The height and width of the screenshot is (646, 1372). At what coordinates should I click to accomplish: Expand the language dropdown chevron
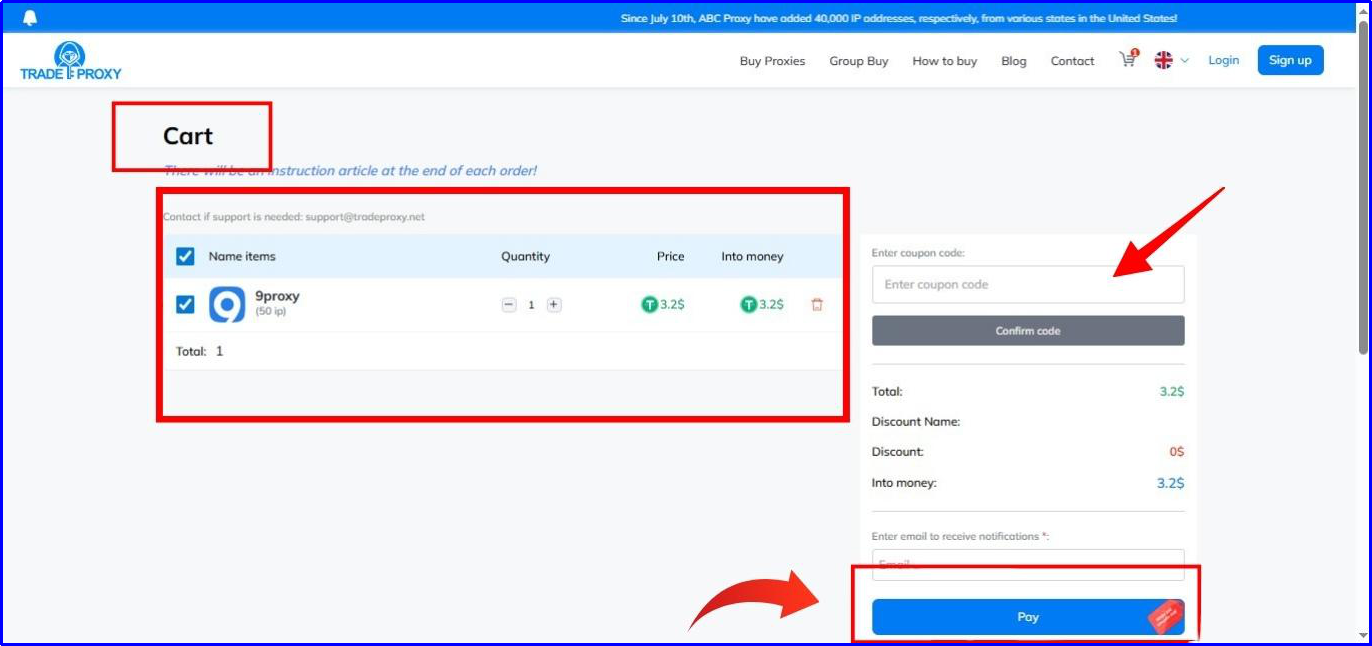click(x=1185, y=61)
